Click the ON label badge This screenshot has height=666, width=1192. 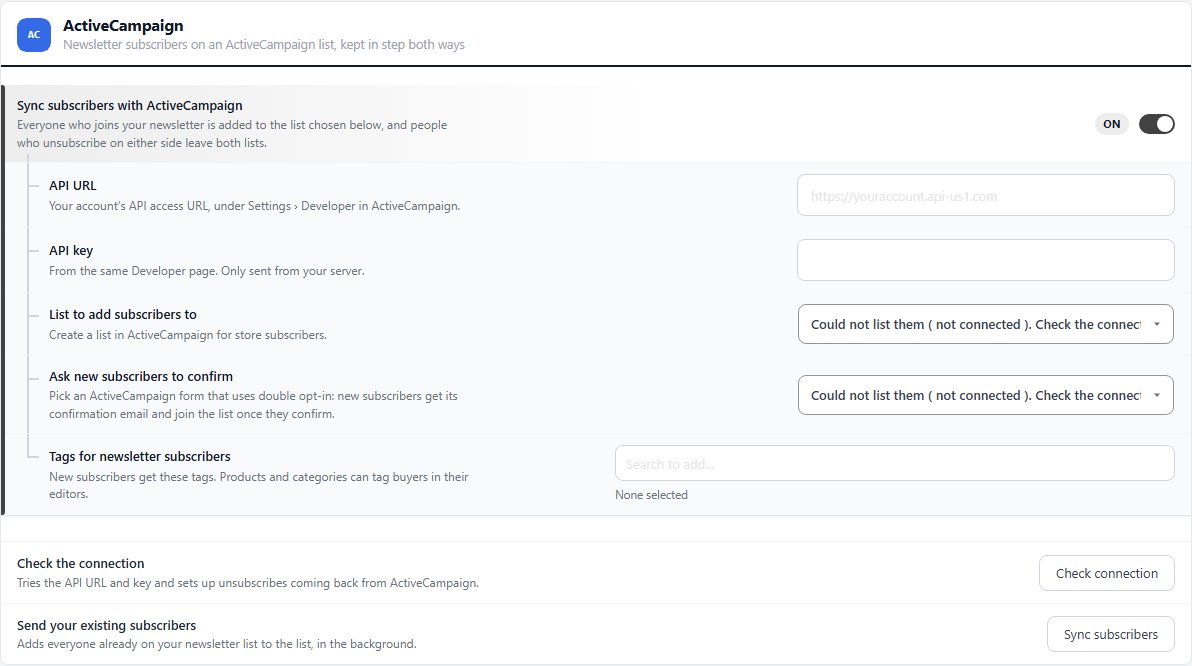(x=1111, y=124)
